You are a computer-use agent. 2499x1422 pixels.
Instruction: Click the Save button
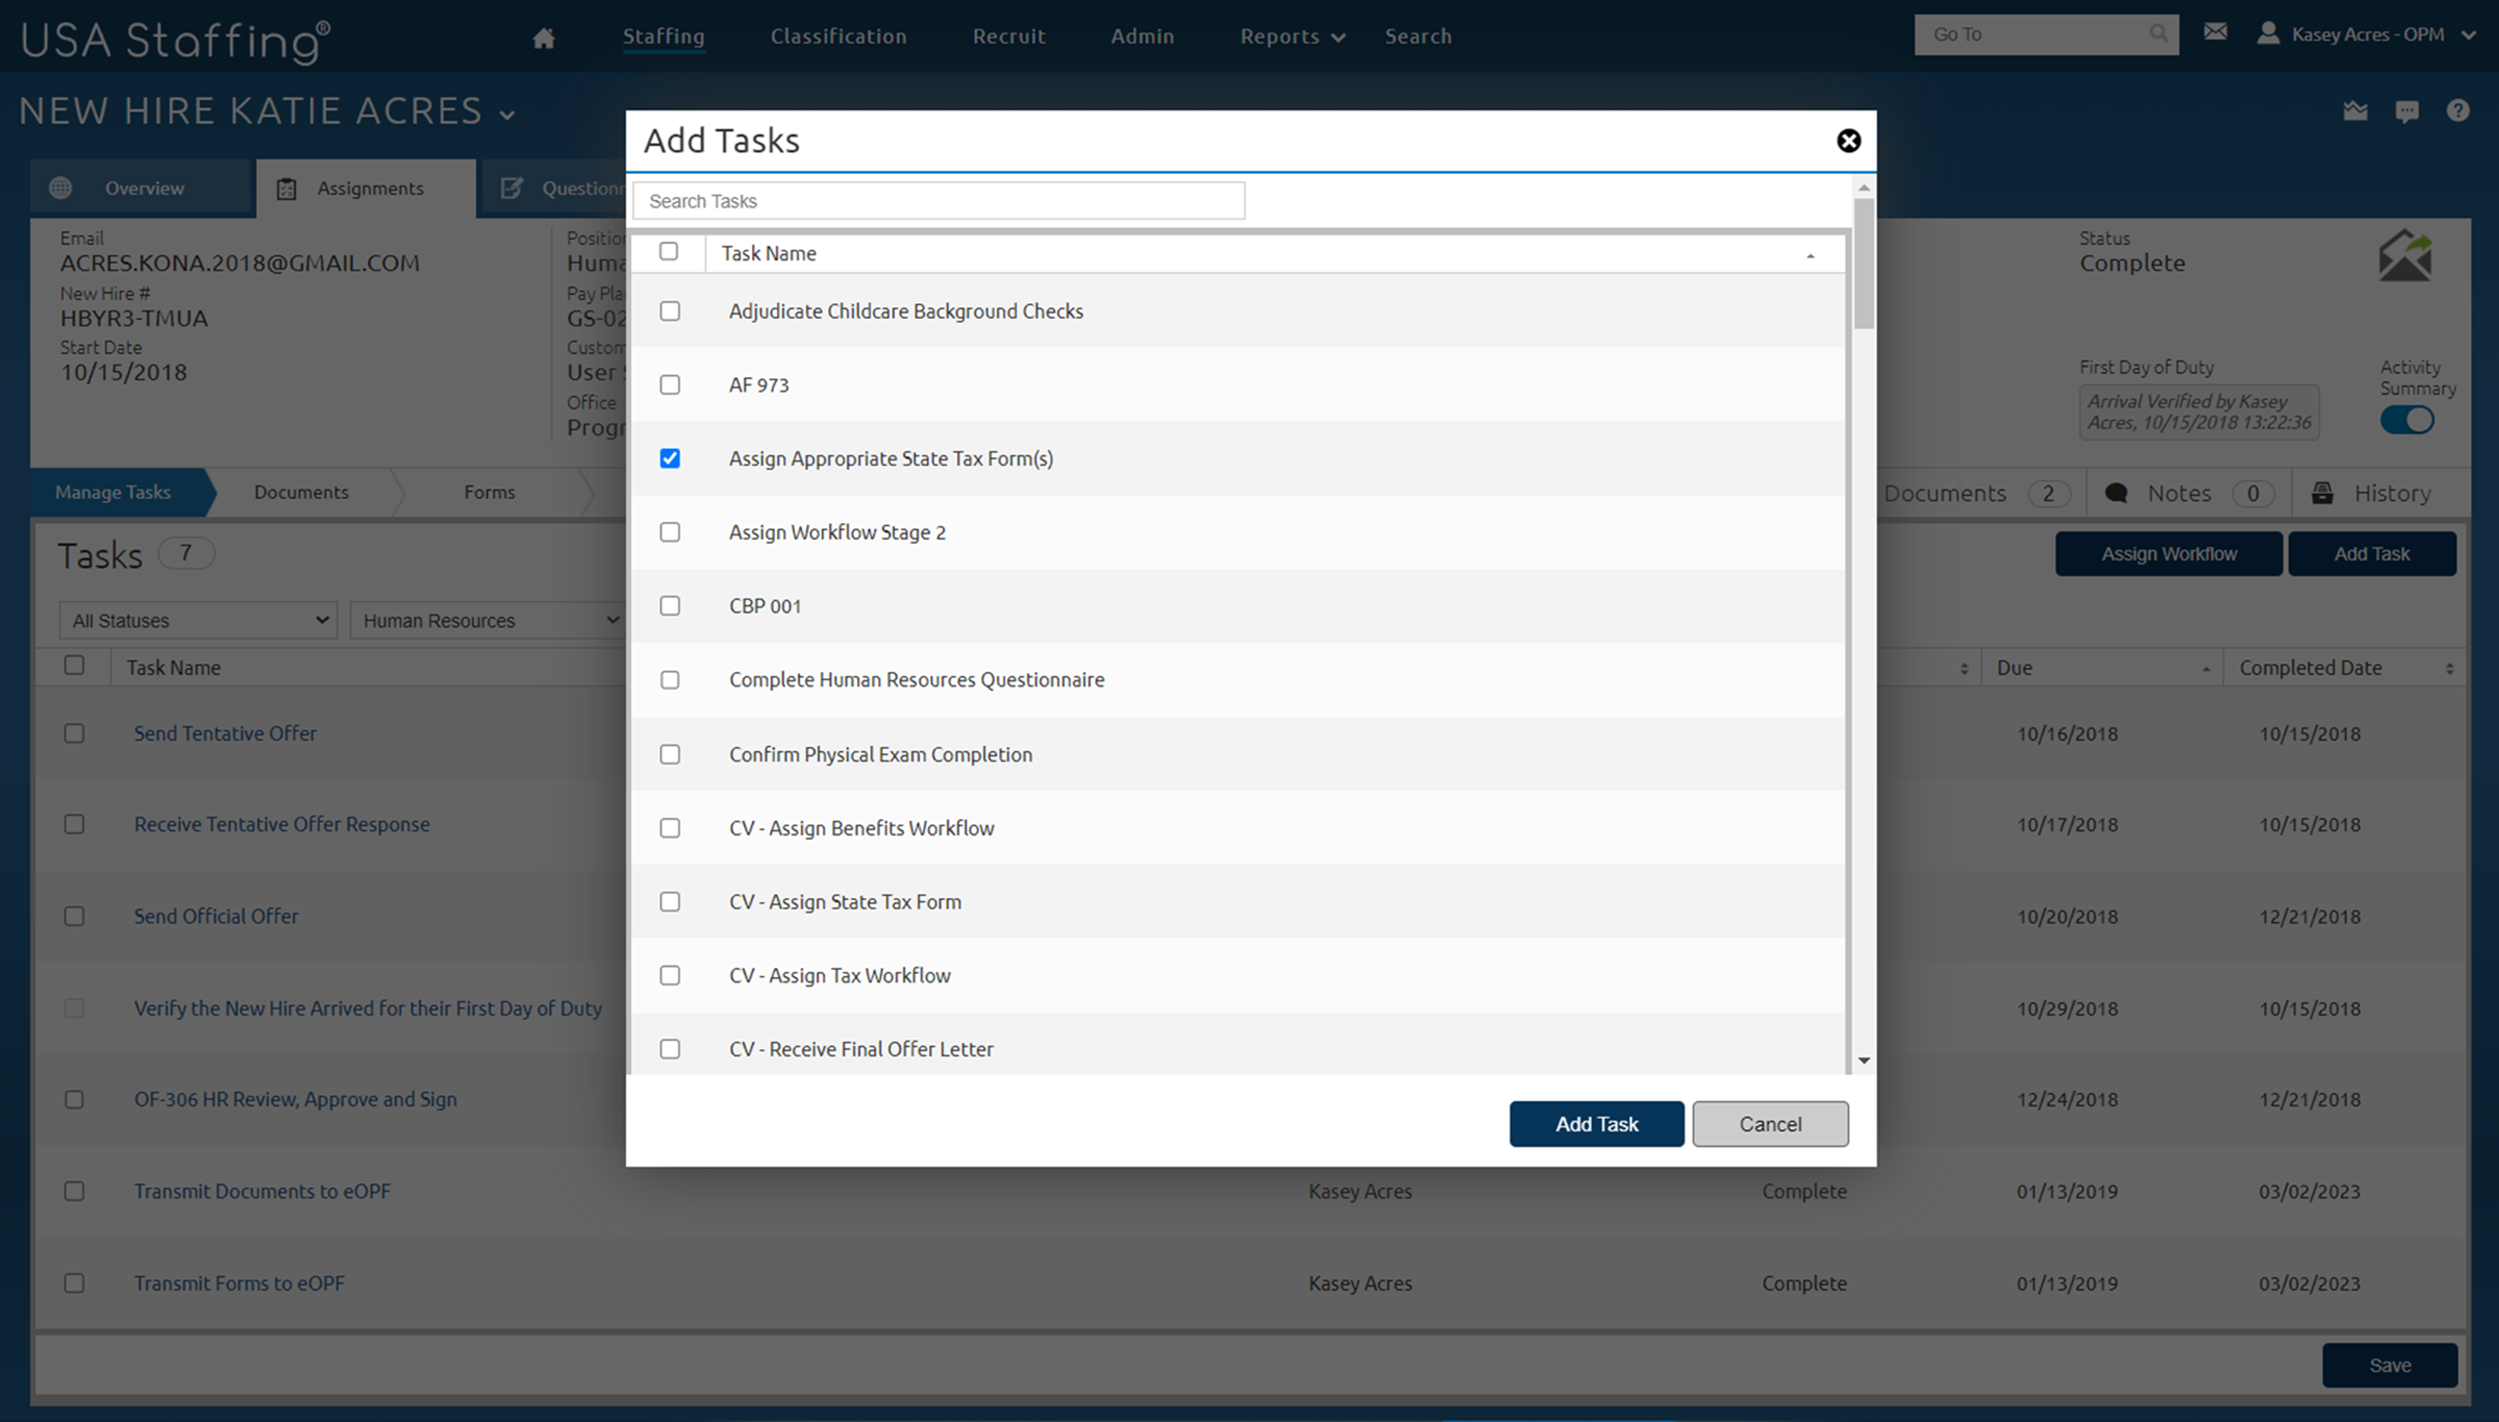[2389, 1365]
